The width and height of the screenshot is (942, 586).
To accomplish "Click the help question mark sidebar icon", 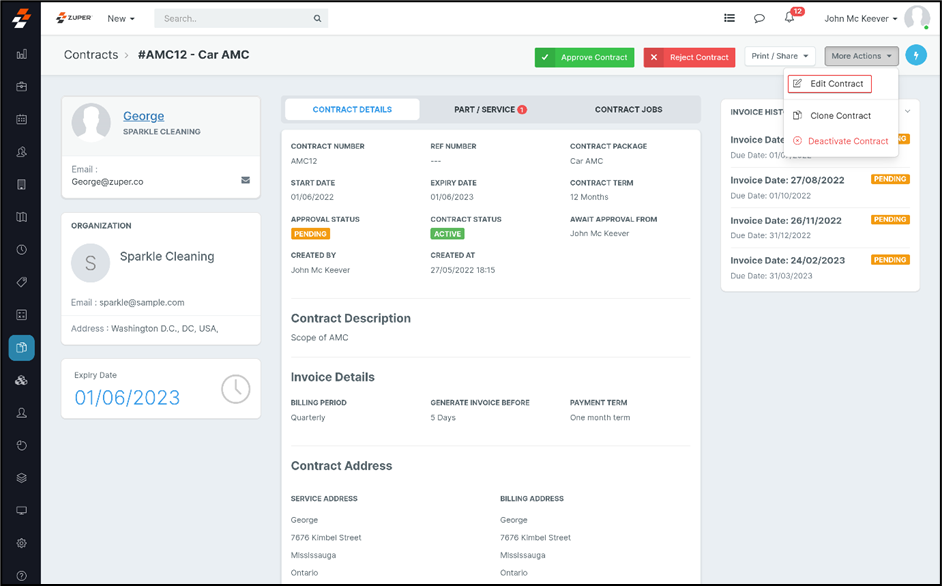I will [x=21, y=575].
